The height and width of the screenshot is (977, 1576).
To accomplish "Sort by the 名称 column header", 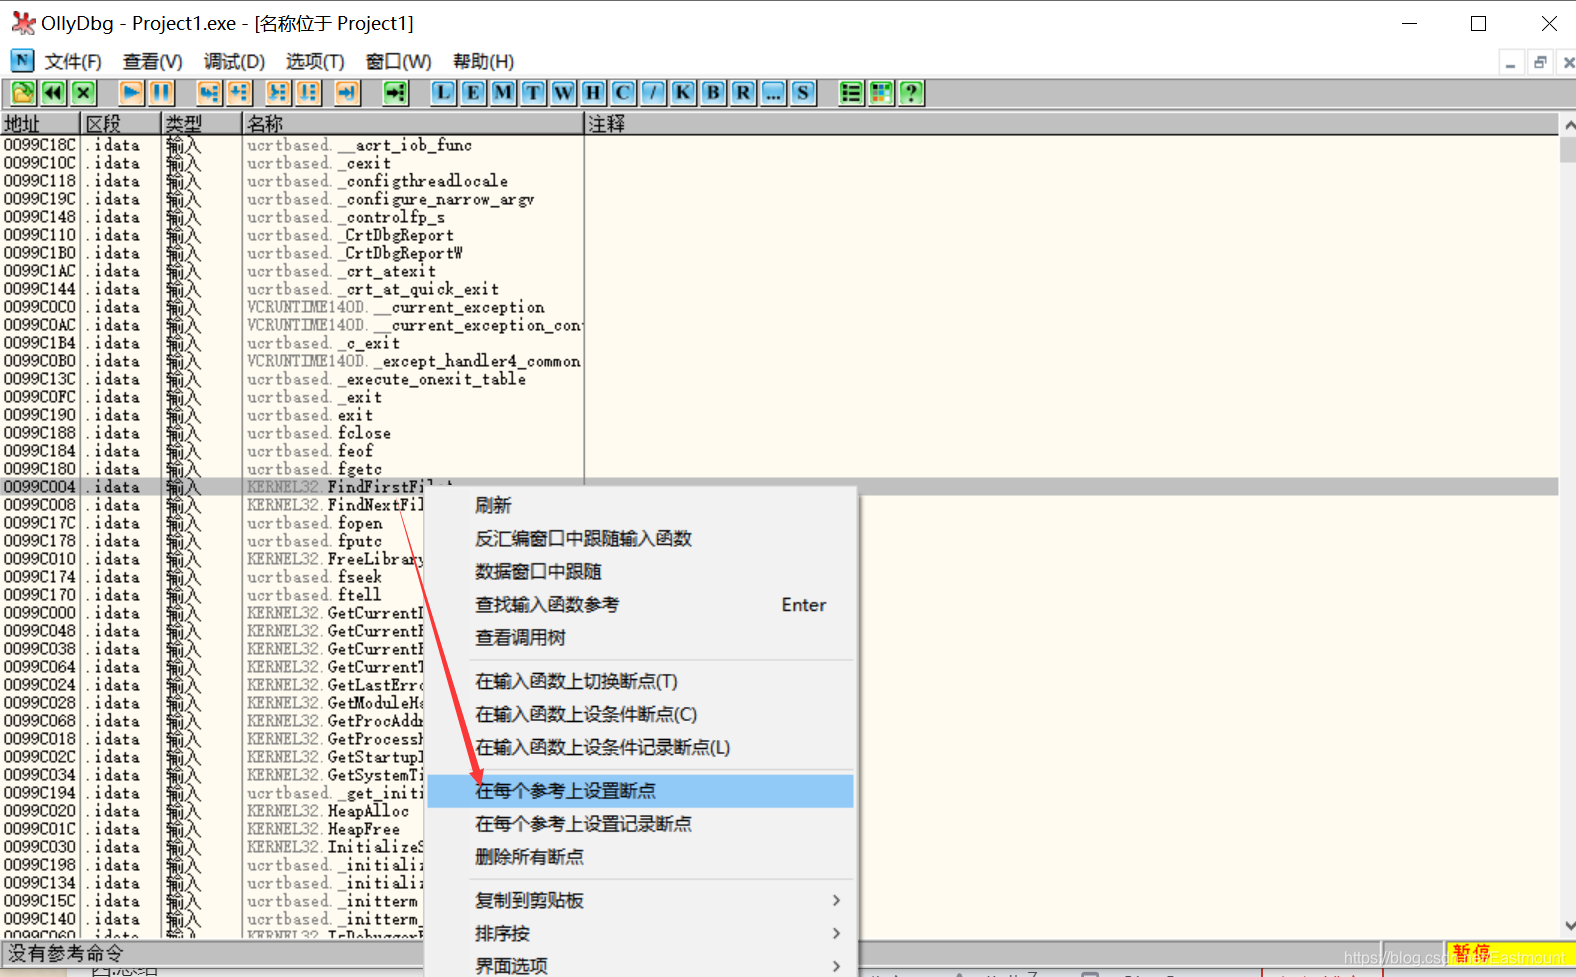I will (413, 123).
